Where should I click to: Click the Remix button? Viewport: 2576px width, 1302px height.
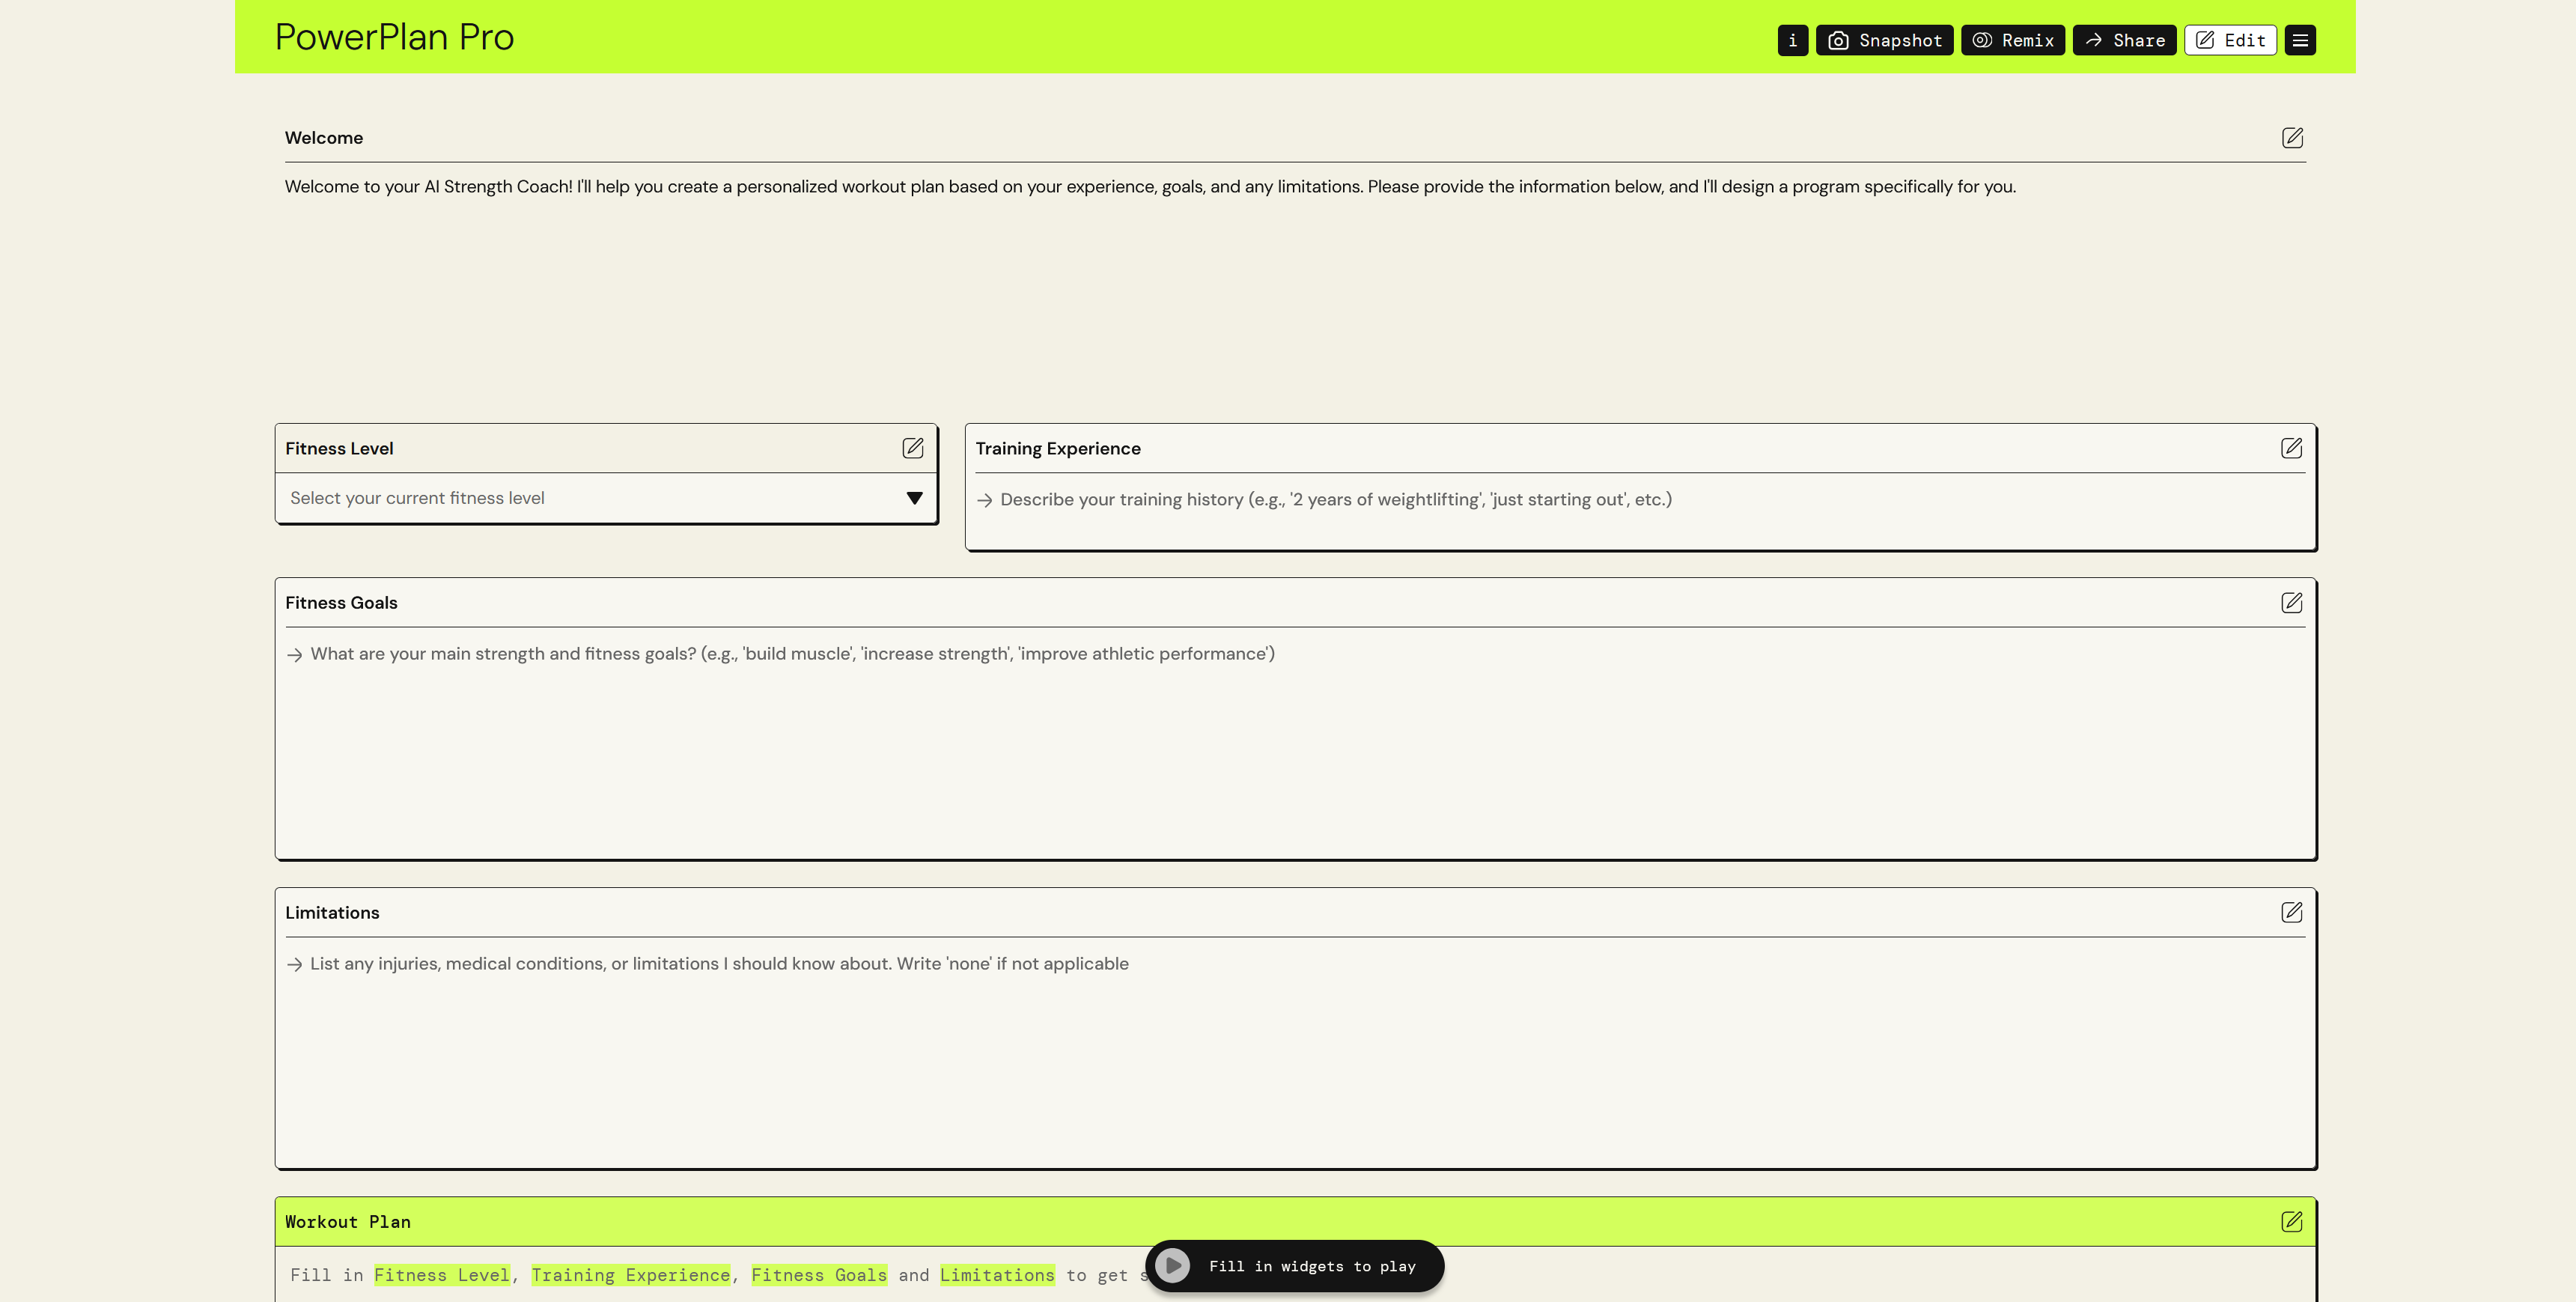2012,40
